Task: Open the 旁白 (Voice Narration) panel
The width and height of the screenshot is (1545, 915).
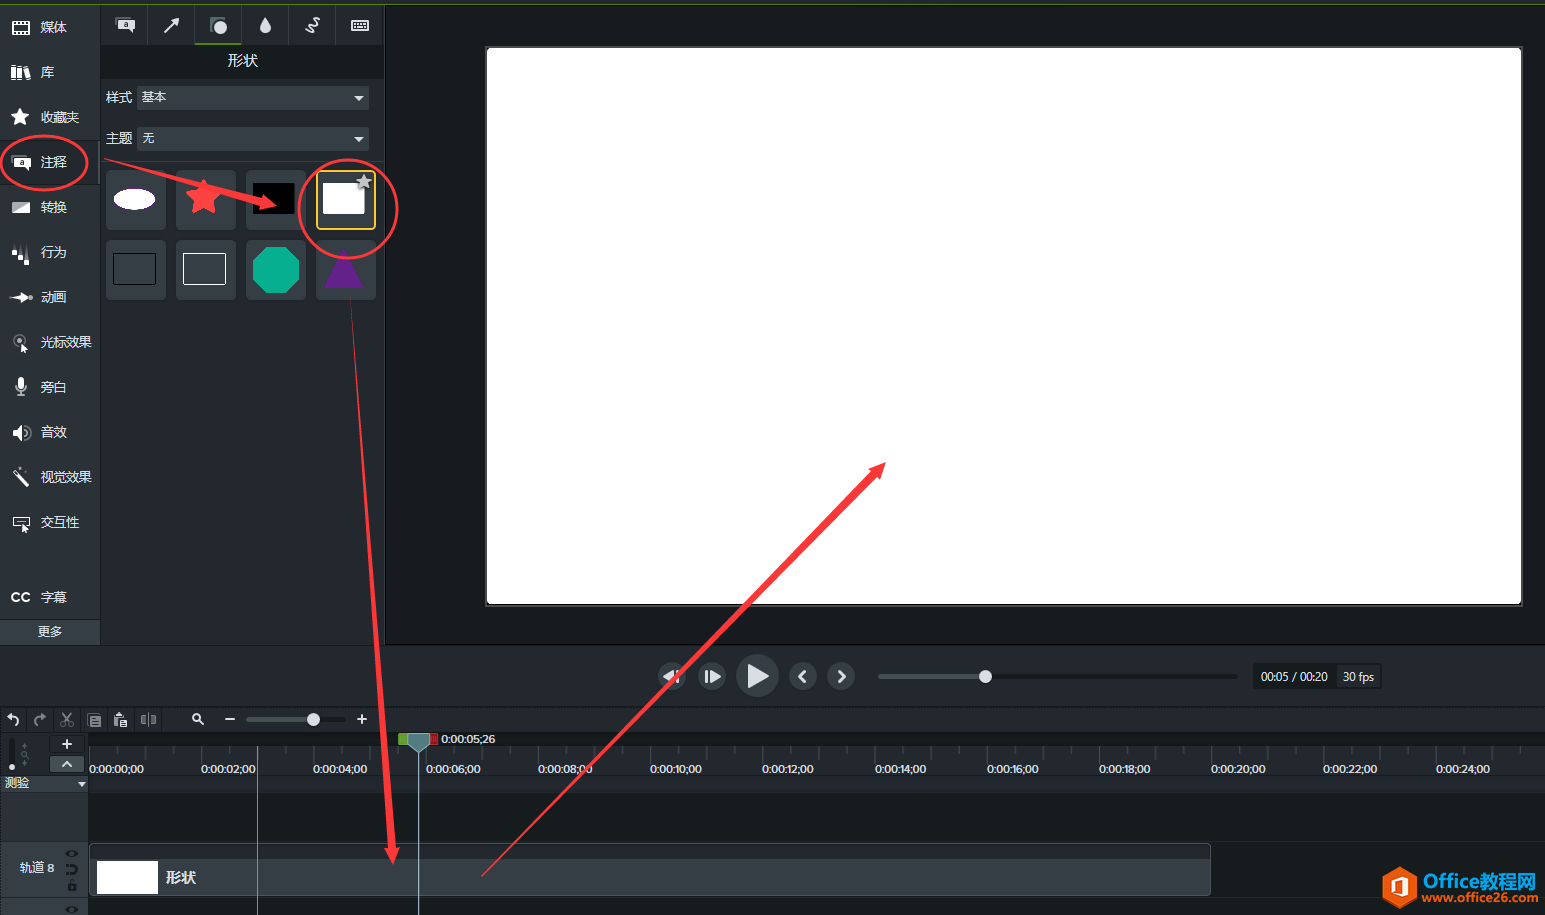Action: tap(50, 387)
